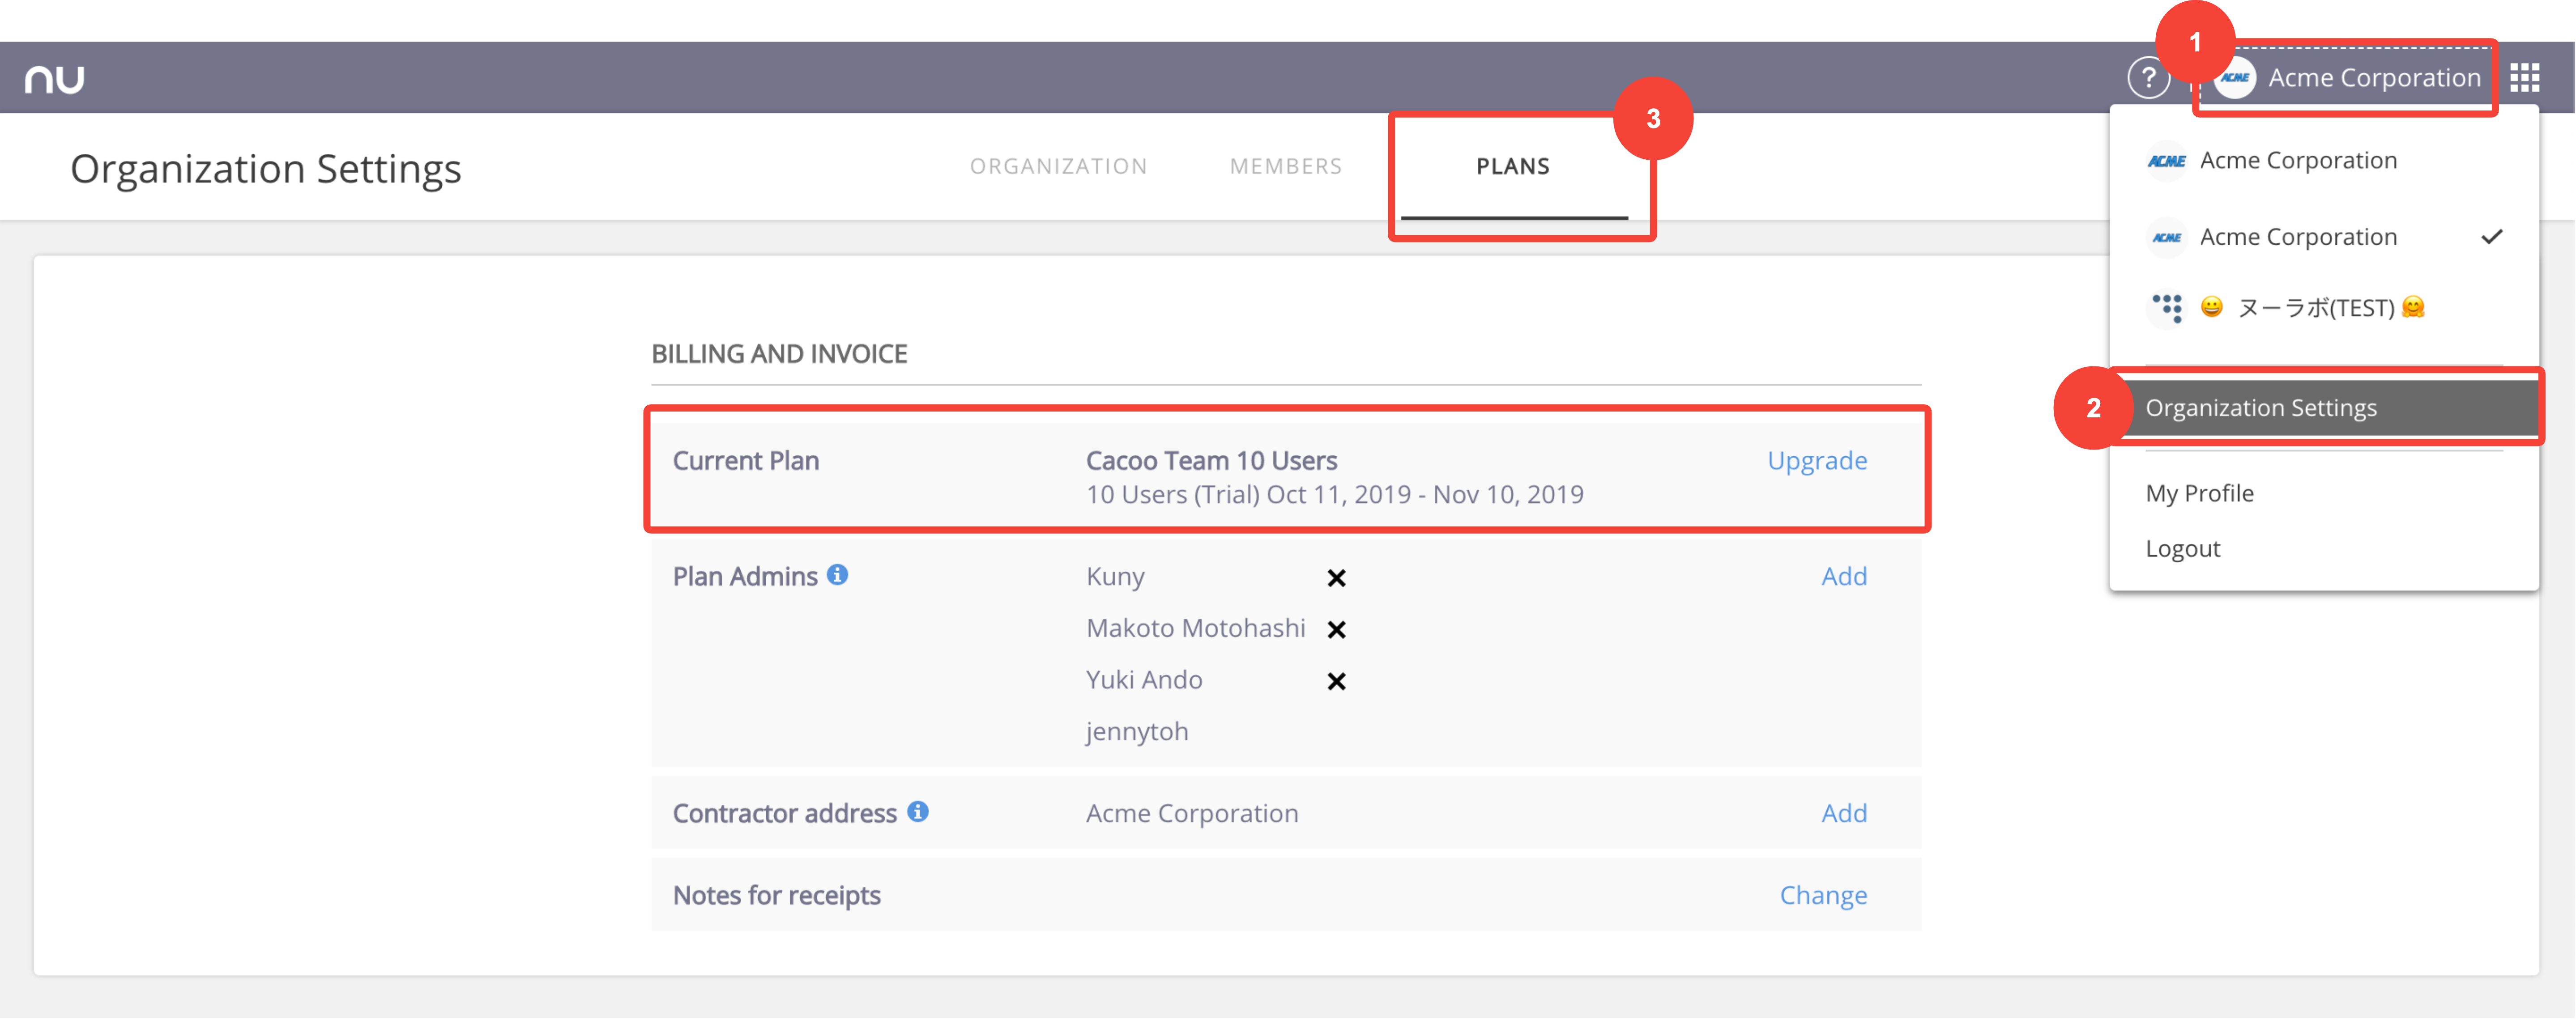The height and width of the screenshot is (1019, 2576).
Task: Click the Acme avatar in header
Action: coord(2235,77)
